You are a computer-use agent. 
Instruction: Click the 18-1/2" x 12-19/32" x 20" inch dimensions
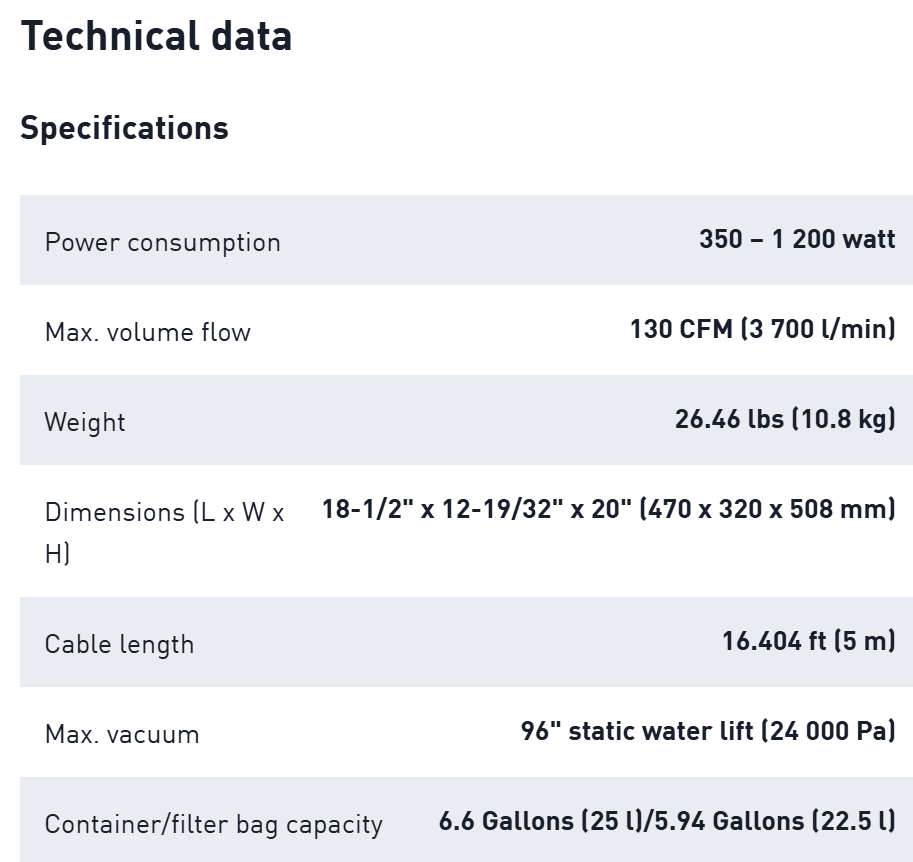click(x=477, y=509)
